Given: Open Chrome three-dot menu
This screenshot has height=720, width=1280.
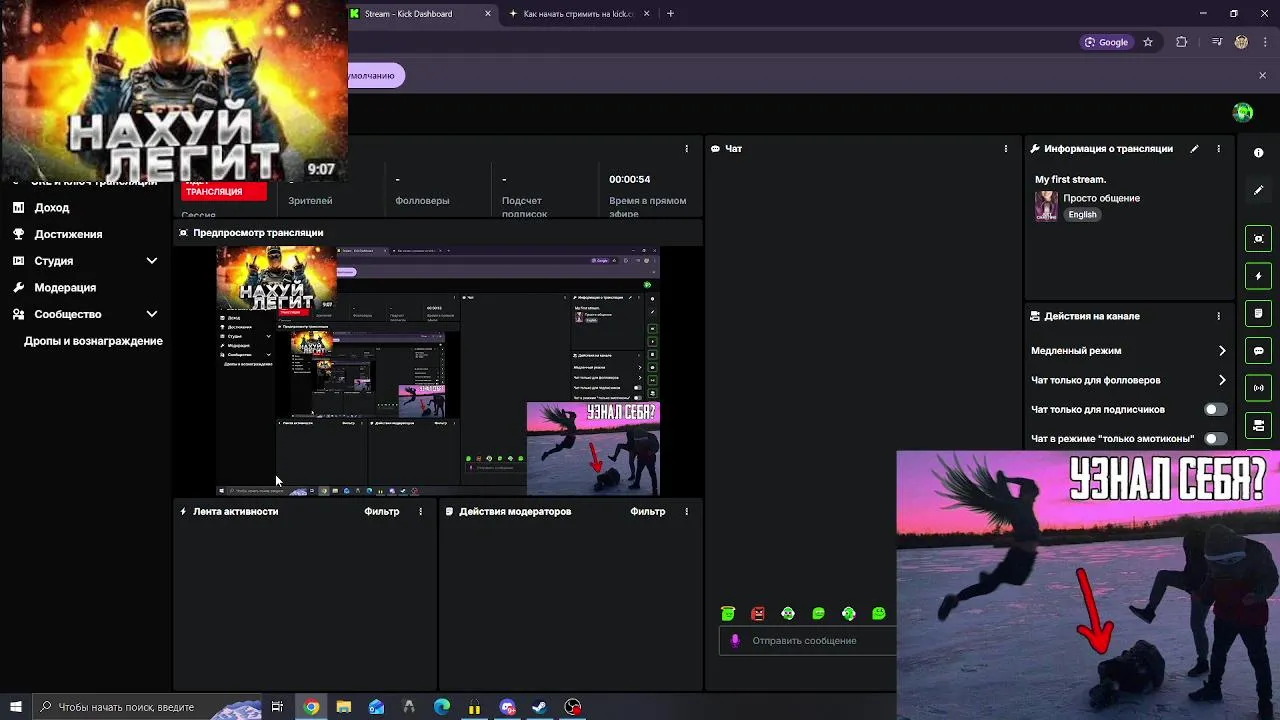Looking at the screenshot, I should 1266,42.
